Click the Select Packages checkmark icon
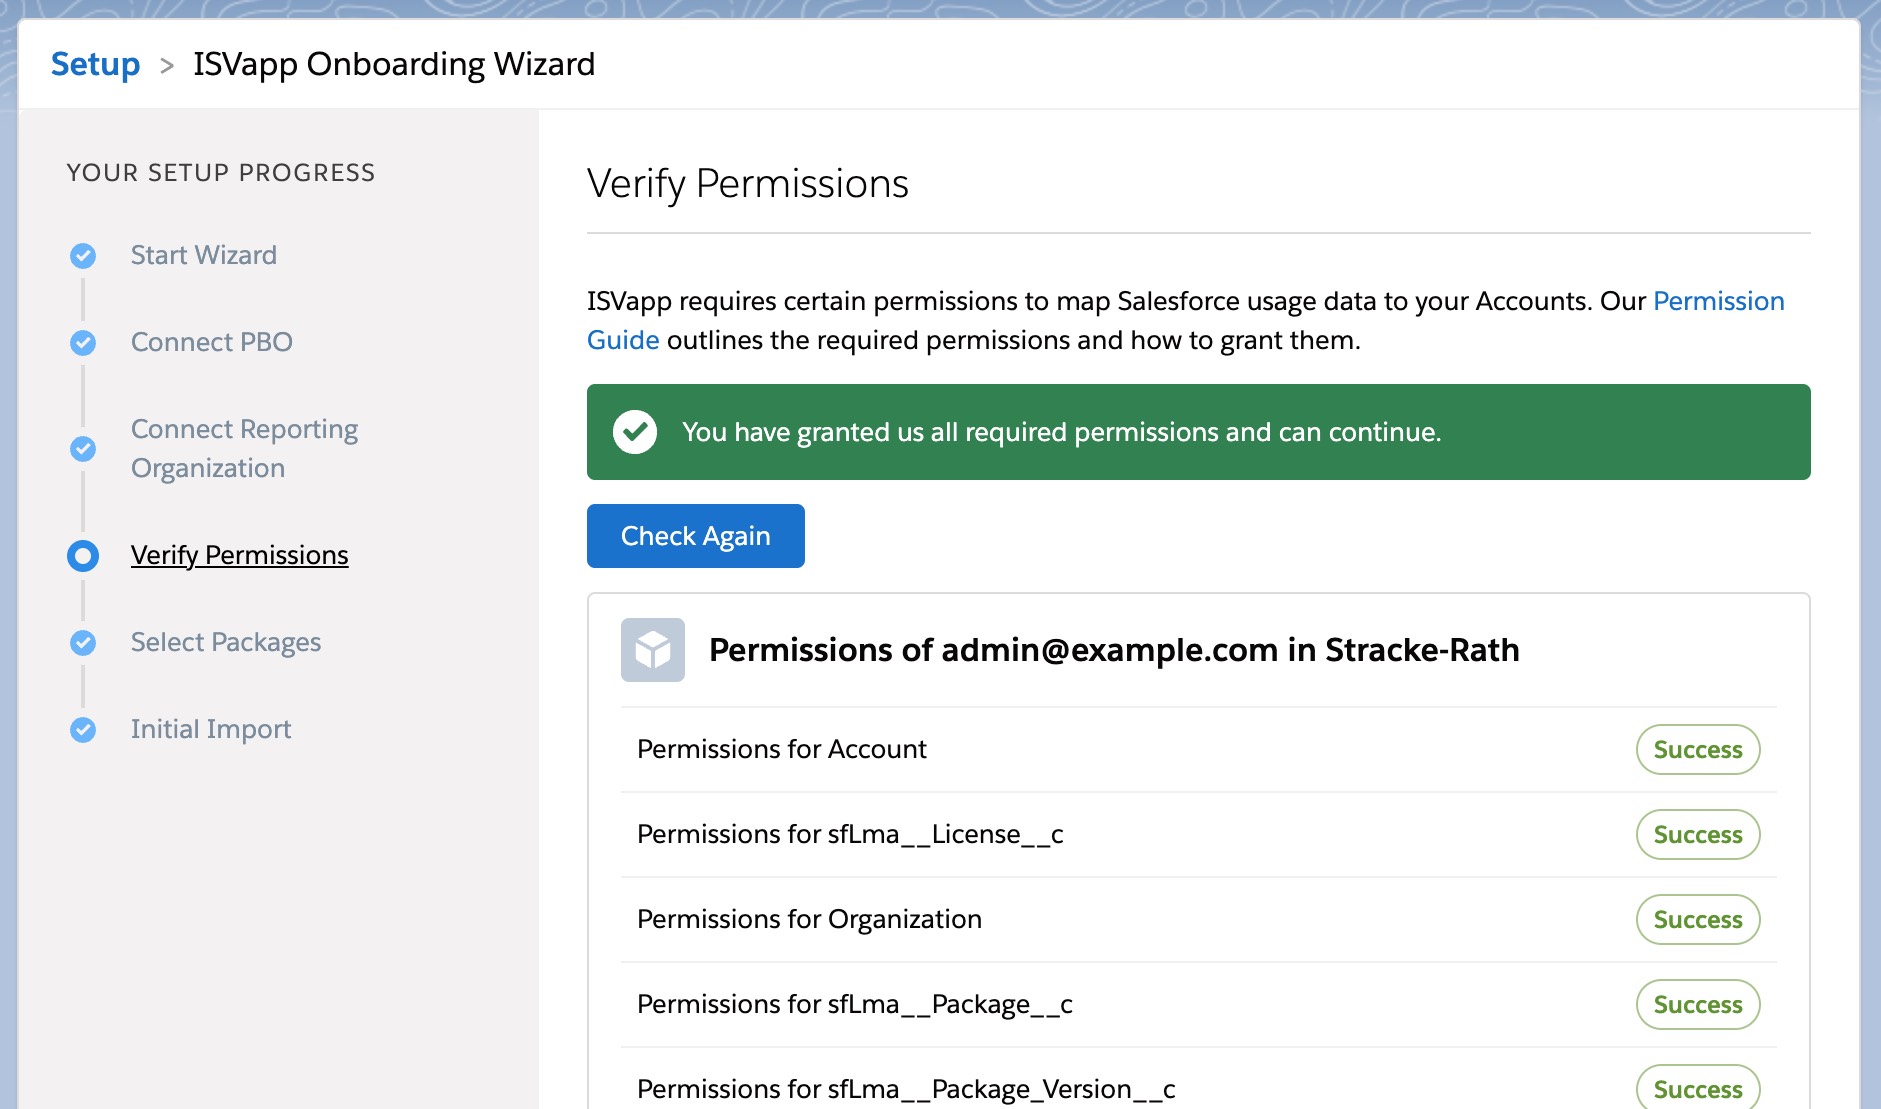The image size is (1881, 1109). [x=83, y=643]
